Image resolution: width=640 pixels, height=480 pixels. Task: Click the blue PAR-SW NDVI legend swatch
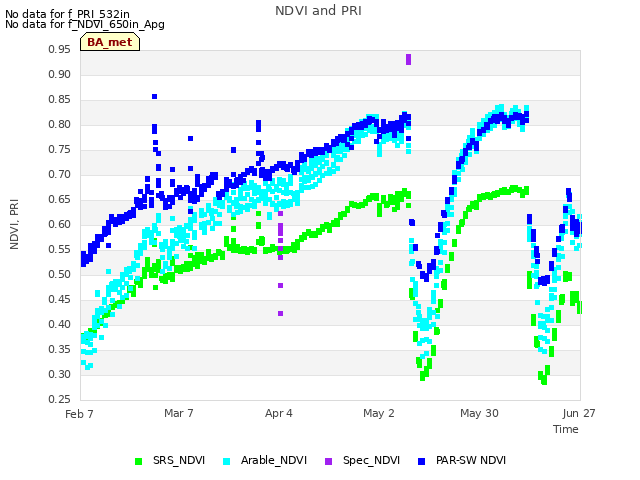pyautogui.click(x=422, y=461)
